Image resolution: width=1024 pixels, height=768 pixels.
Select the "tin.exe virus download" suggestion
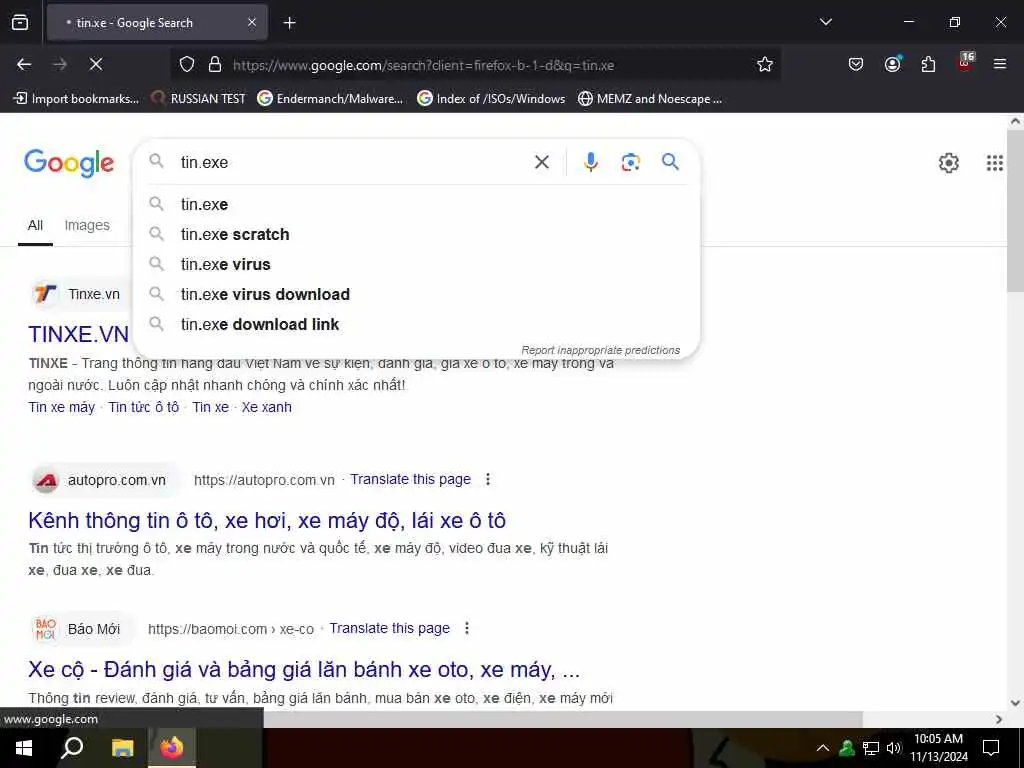coord(417,295)
